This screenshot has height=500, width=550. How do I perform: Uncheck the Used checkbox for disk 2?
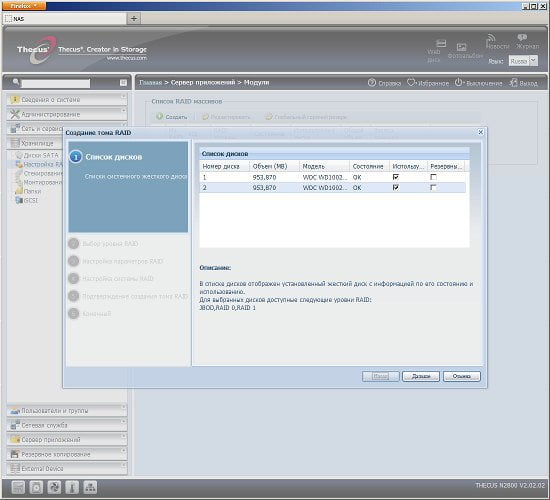[396, 188]
